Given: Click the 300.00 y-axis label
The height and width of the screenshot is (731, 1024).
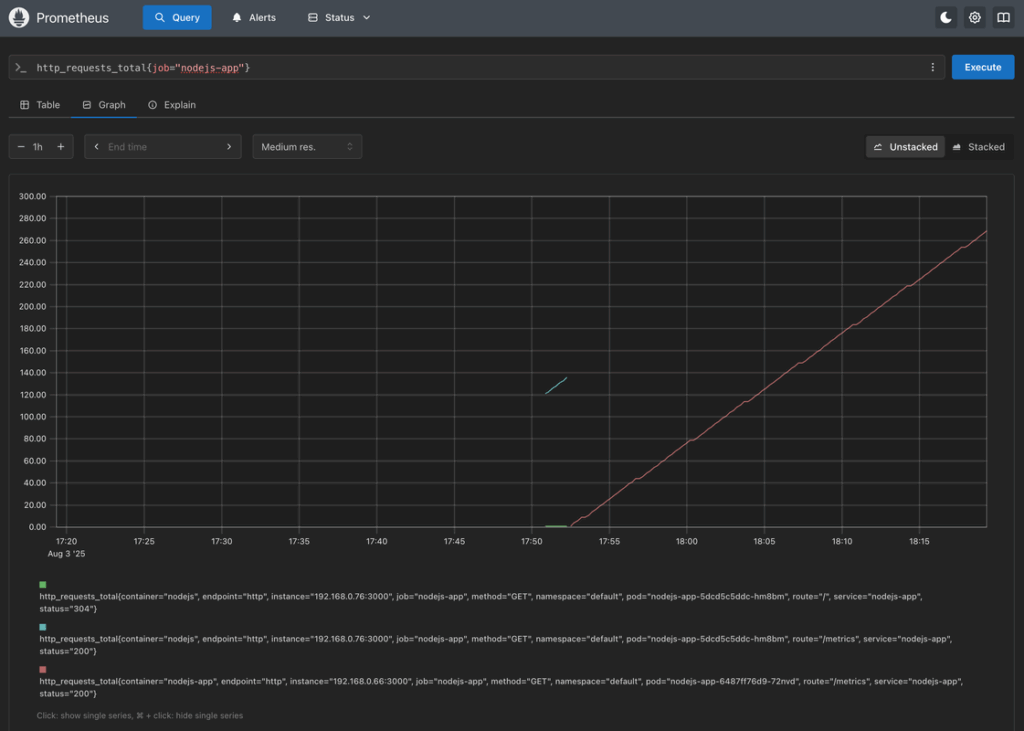Looking at the screenshot, I should 33,196.
